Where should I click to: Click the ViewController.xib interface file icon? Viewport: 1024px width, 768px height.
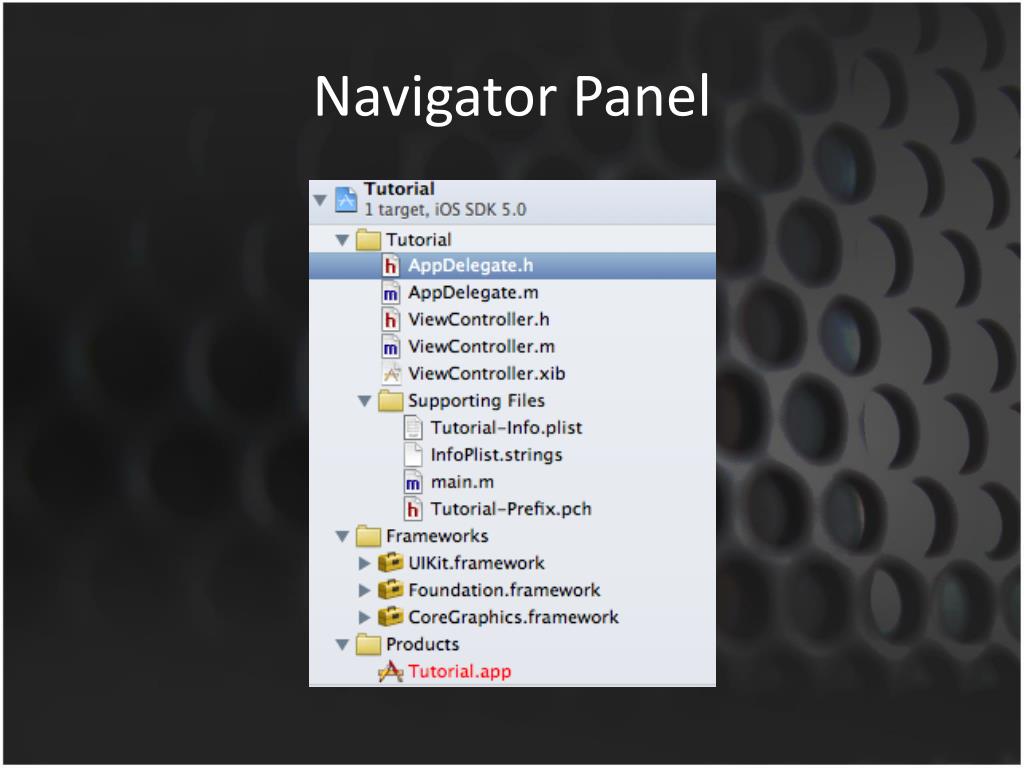coord(391,374)
